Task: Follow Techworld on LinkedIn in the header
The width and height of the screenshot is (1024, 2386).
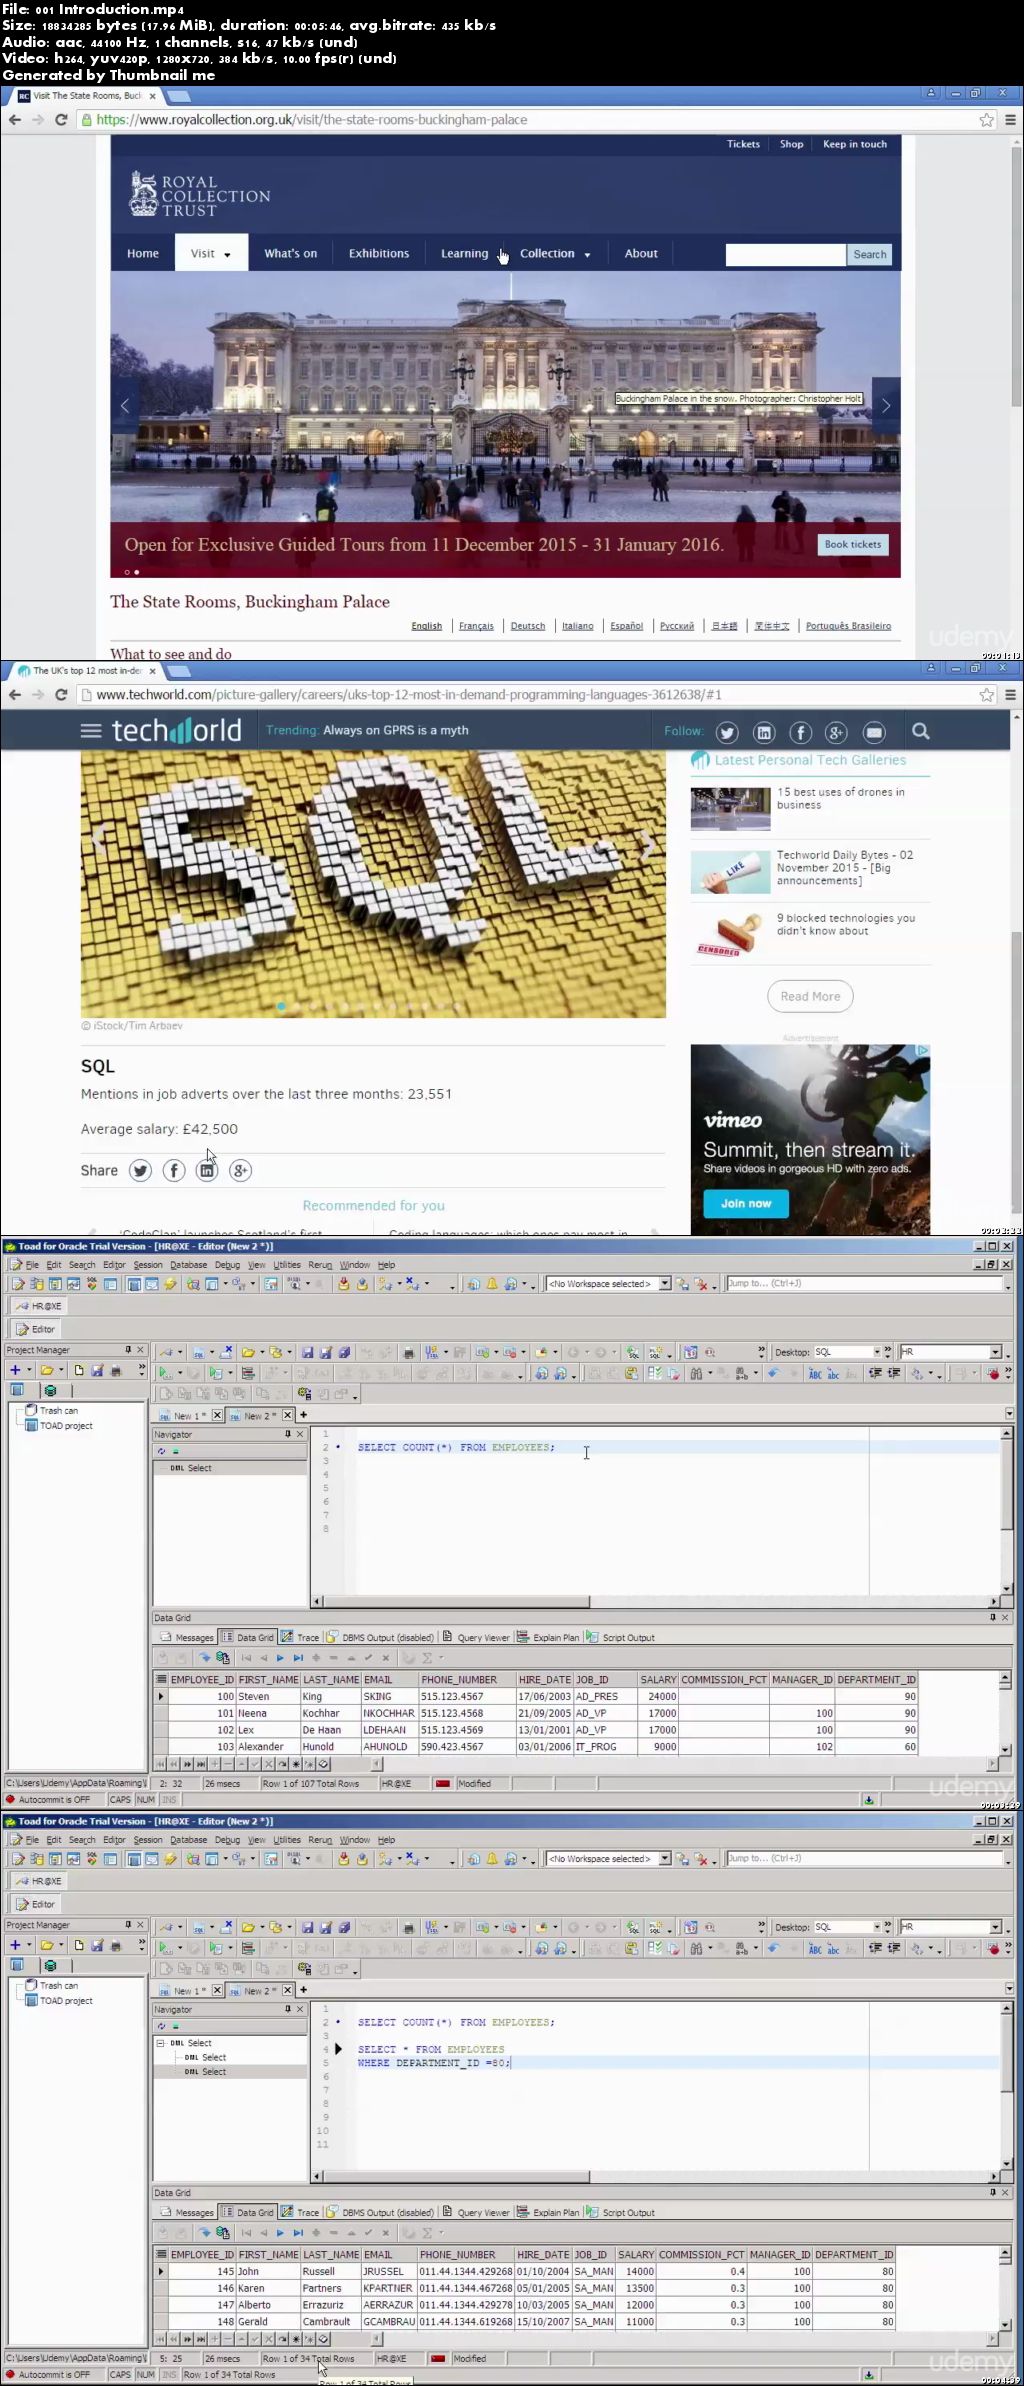Action: pos(764,733)
